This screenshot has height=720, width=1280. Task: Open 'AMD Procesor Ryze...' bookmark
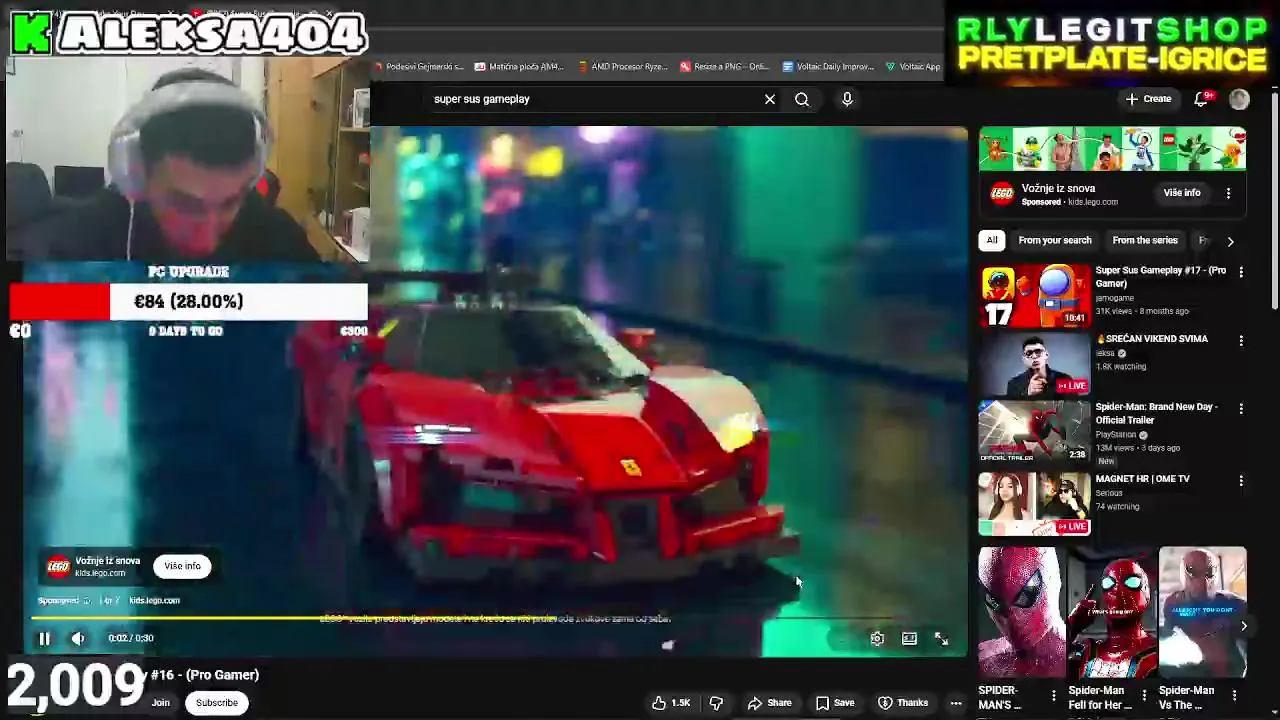(622, 67)
